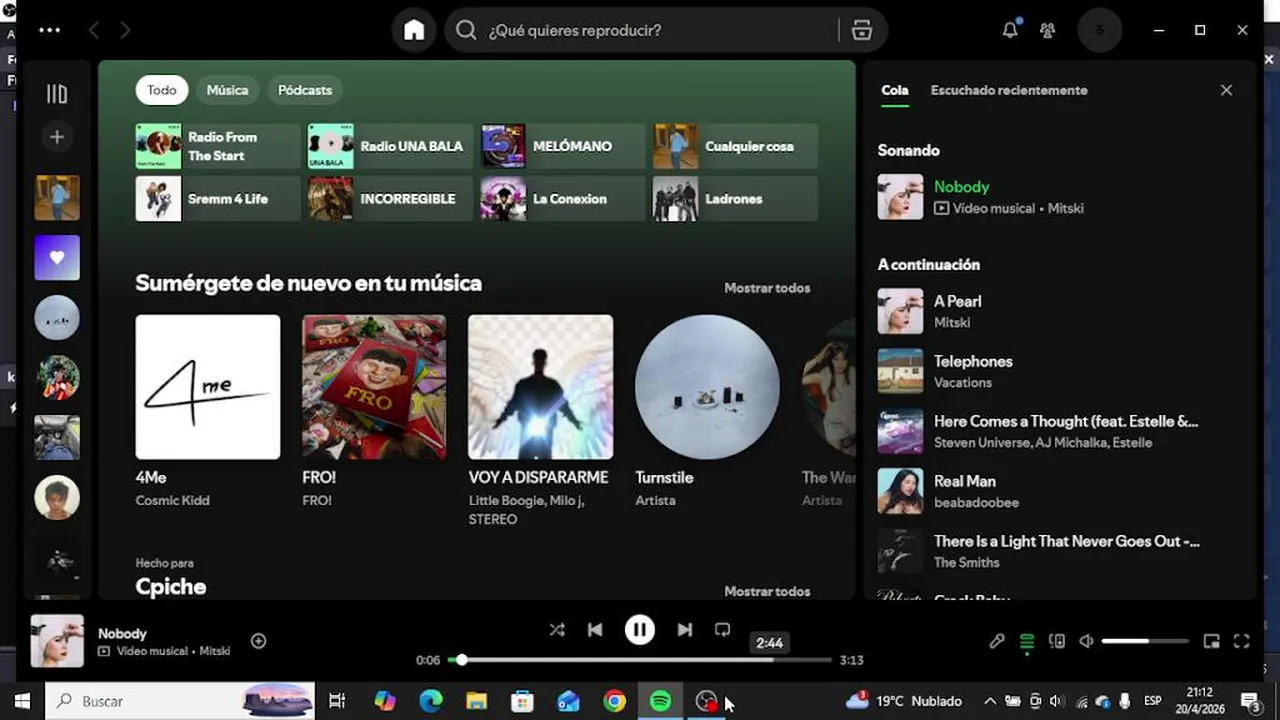Viewport: 1280px width, 720px height.
Task: Skip to the previous track
Action: tap(595, 630)
